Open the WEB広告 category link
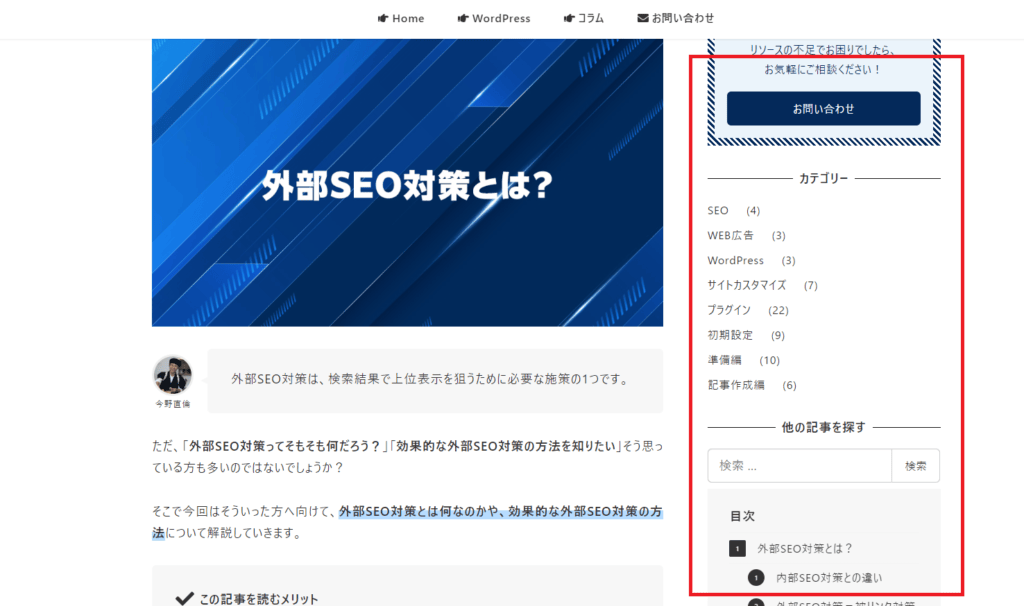 click(x=730, y=235)
